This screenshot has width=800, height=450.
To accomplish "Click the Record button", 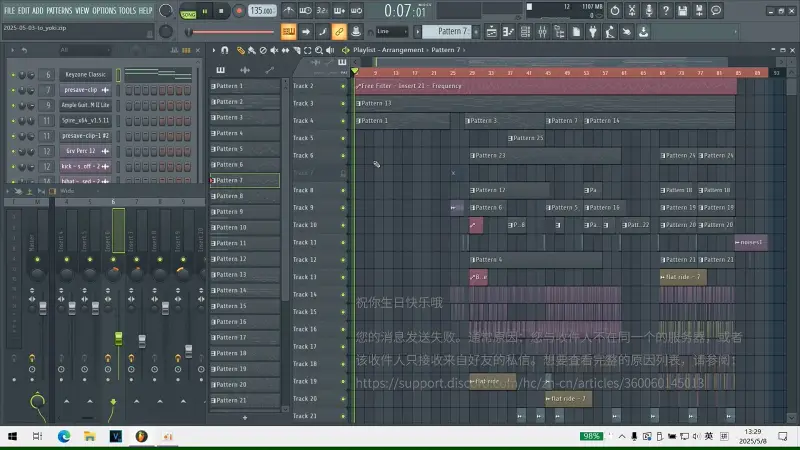I will 238,11.
